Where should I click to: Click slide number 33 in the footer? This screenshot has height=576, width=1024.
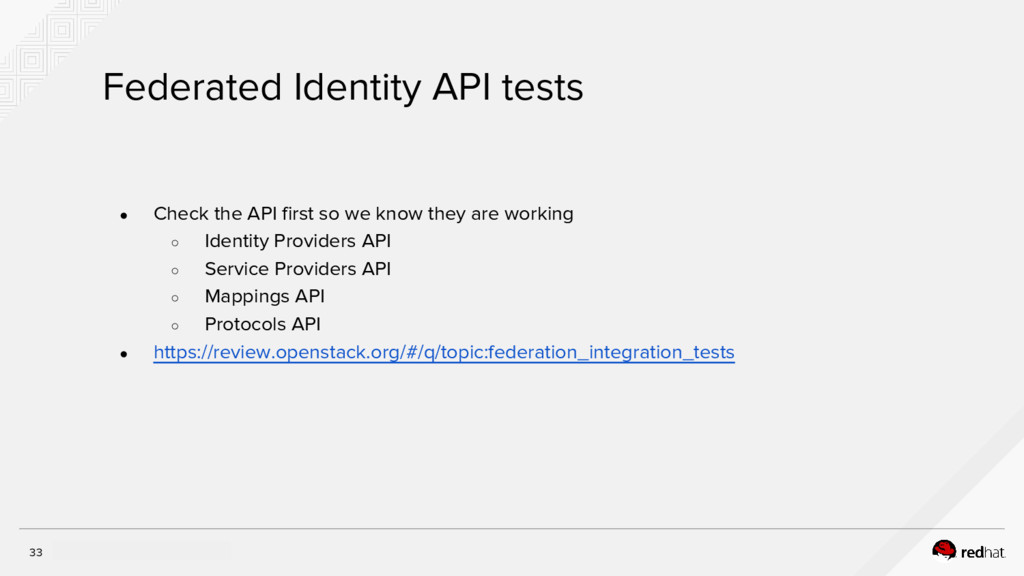coord(36,552)
